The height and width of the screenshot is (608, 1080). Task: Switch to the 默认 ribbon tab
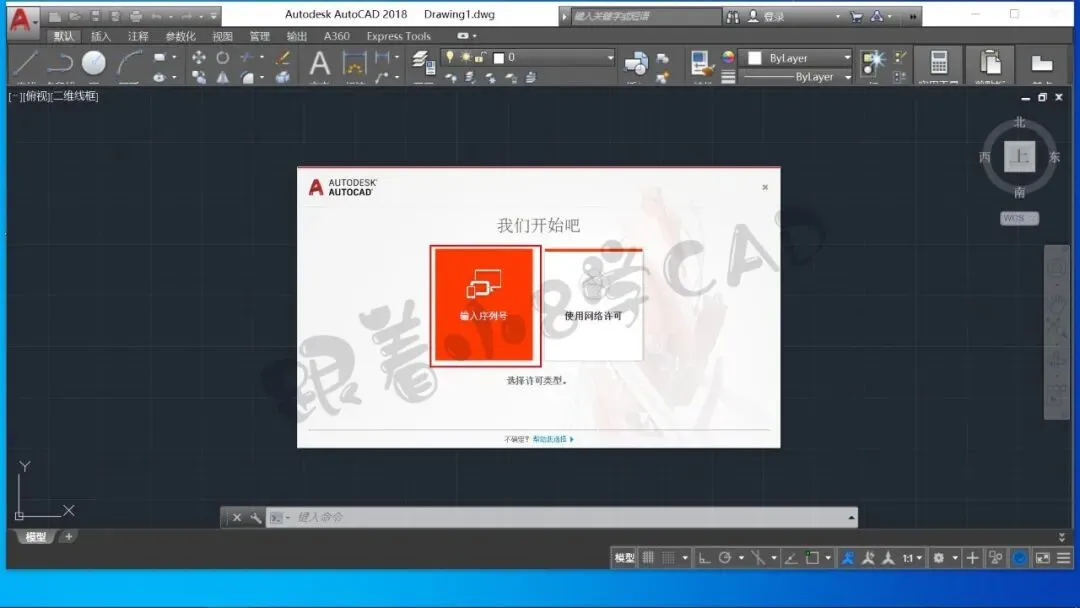(63, 36)
